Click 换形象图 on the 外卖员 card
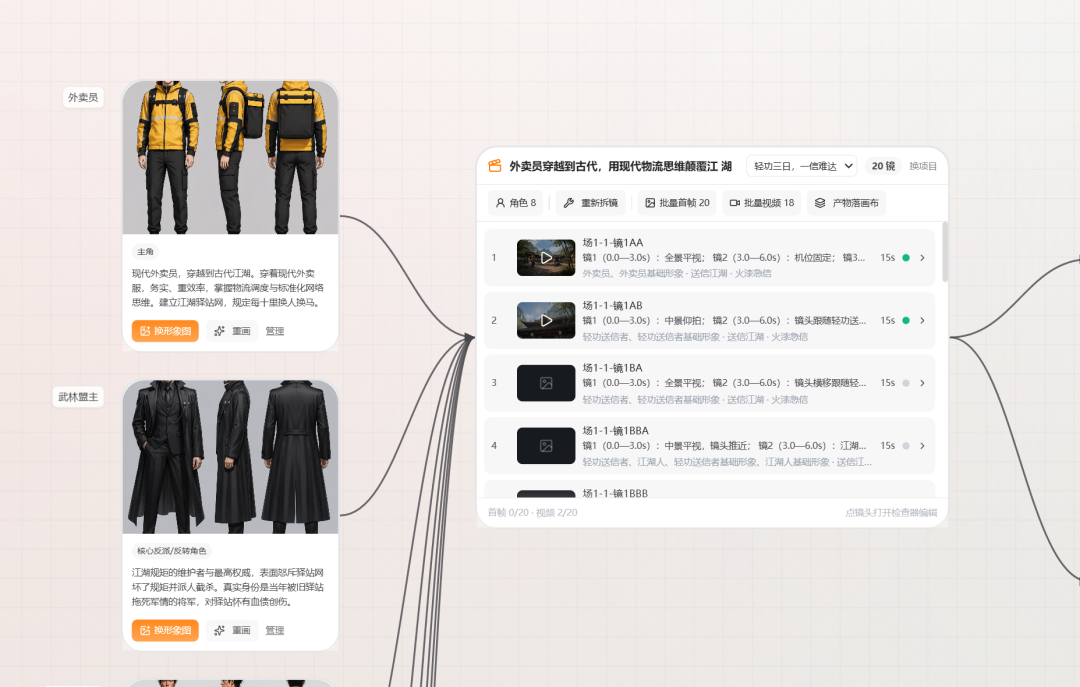Screen dimensions: 1080x687 (165, 331)
